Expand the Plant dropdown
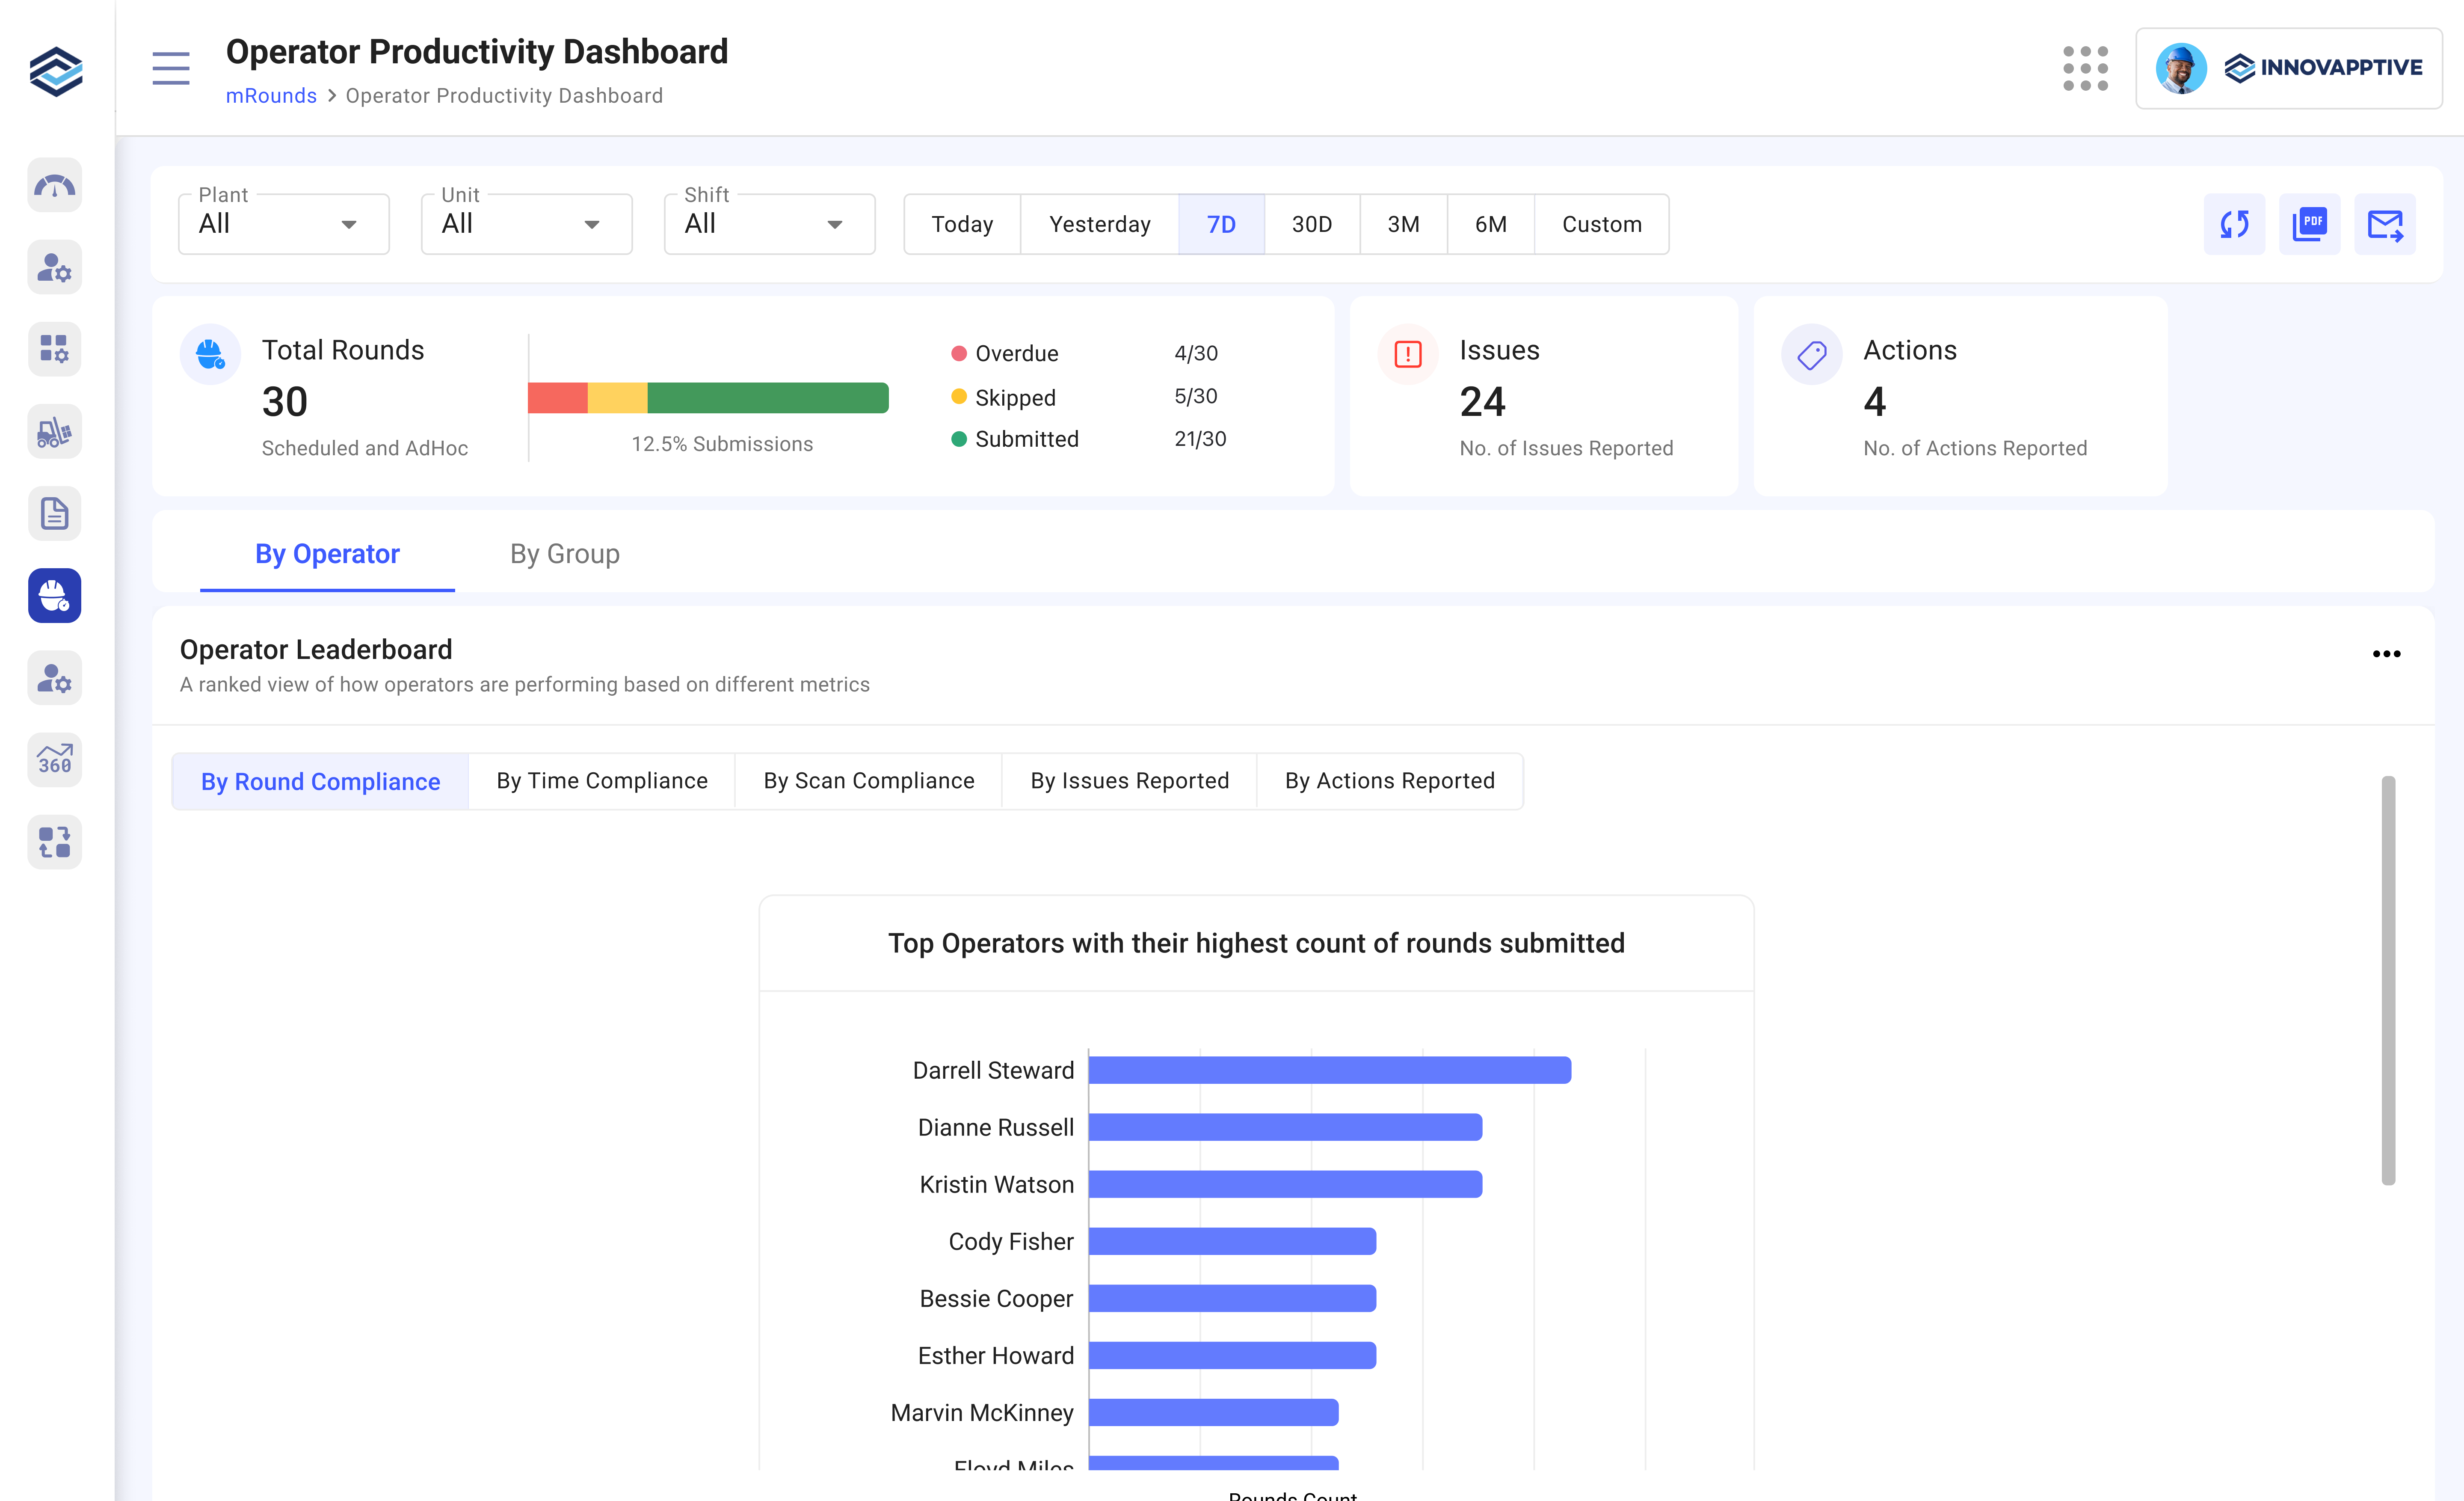2464x1501 pixels. pos(283,224)
